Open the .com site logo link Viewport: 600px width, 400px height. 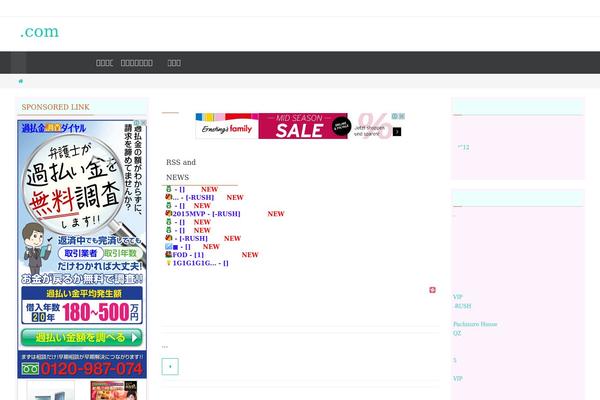pos(39,32)
